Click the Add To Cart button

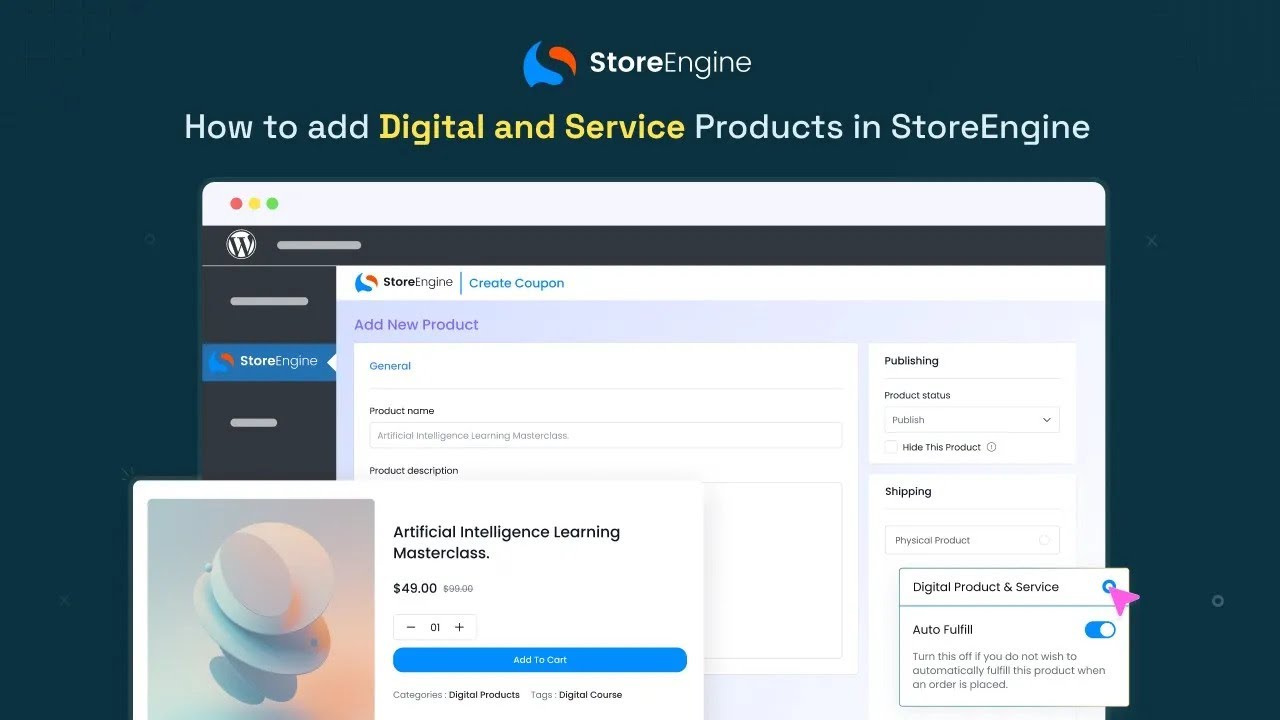[540, 660]
